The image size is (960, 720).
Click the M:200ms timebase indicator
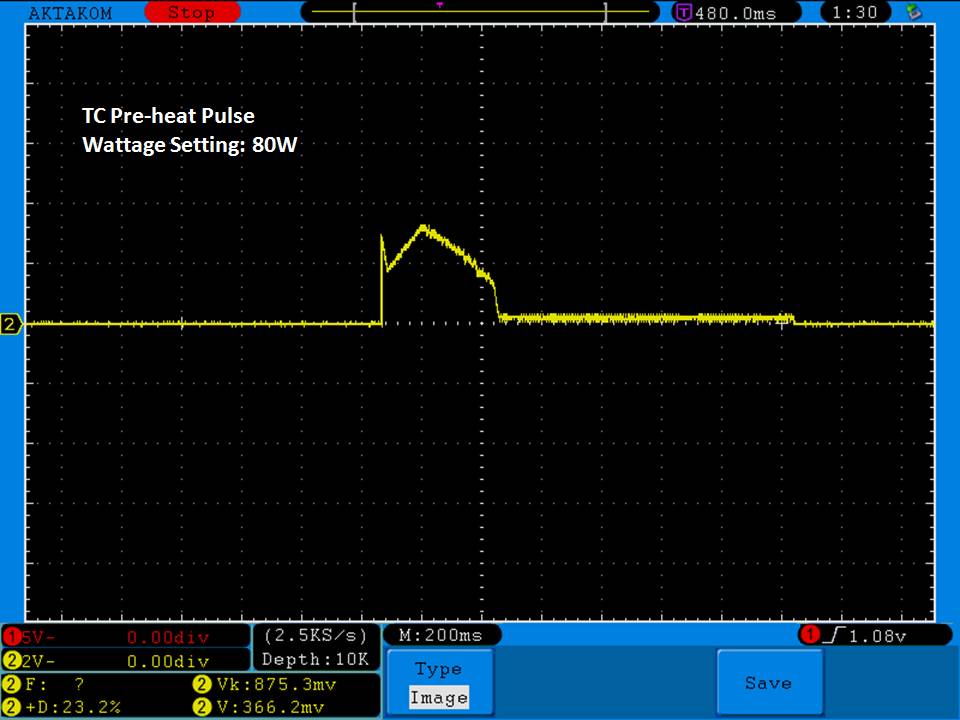pos(441,635)
